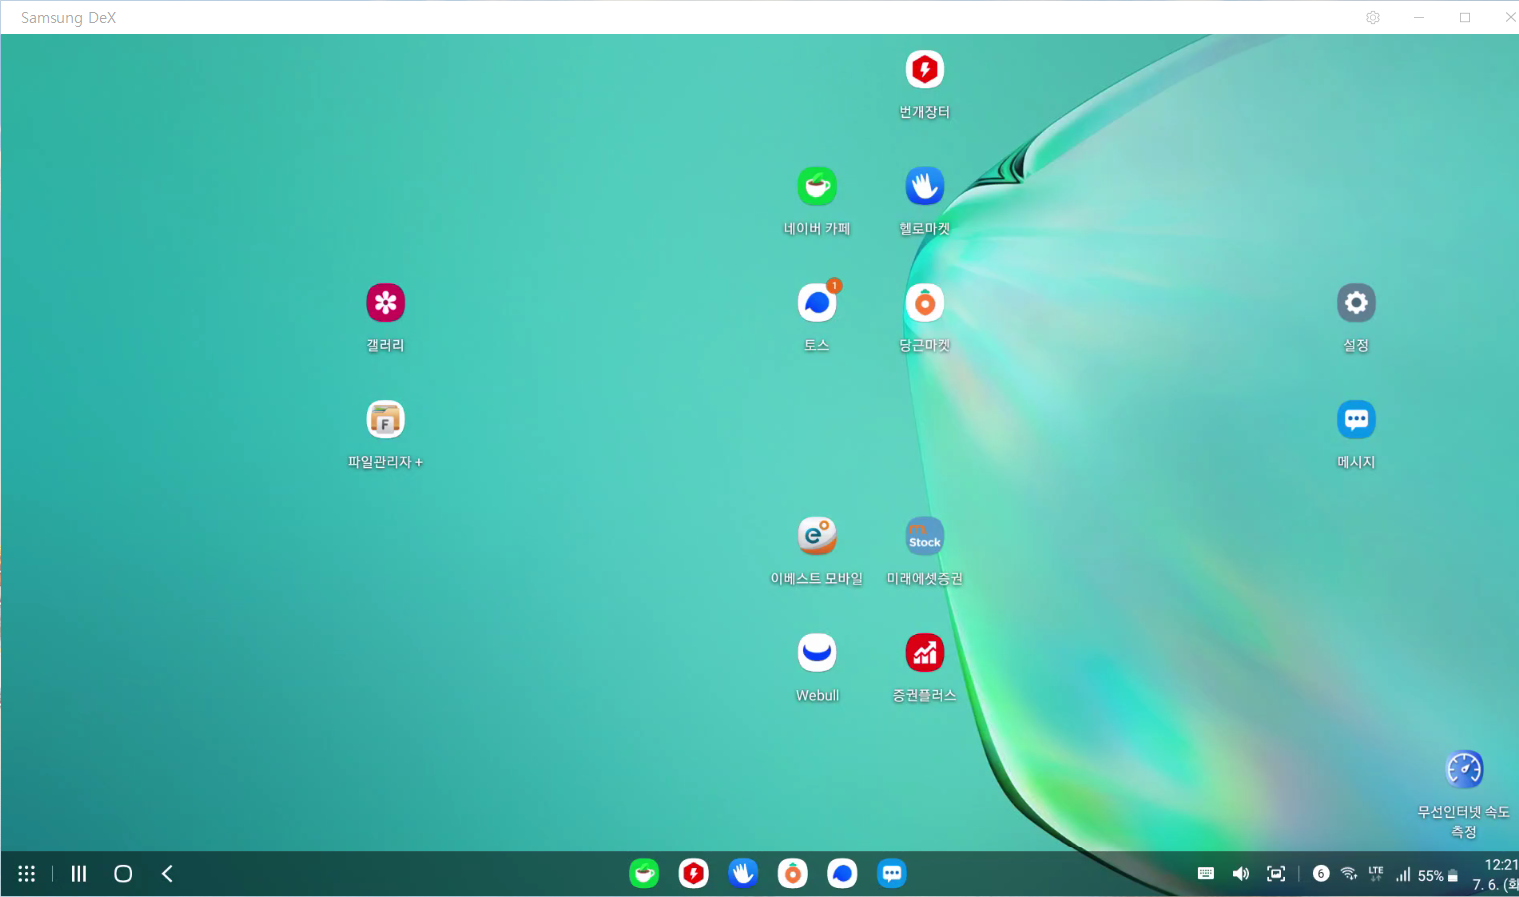Open 무선인터넷 속도 측정 shortcut

point(1464,770)
